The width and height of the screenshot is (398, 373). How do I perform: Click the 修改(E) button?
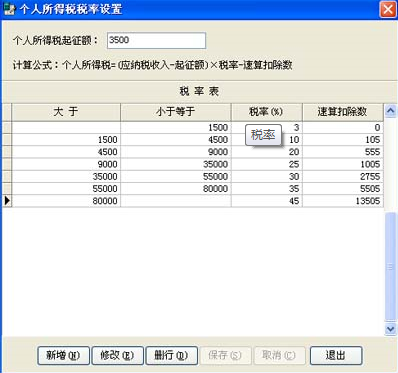[117, 355]
